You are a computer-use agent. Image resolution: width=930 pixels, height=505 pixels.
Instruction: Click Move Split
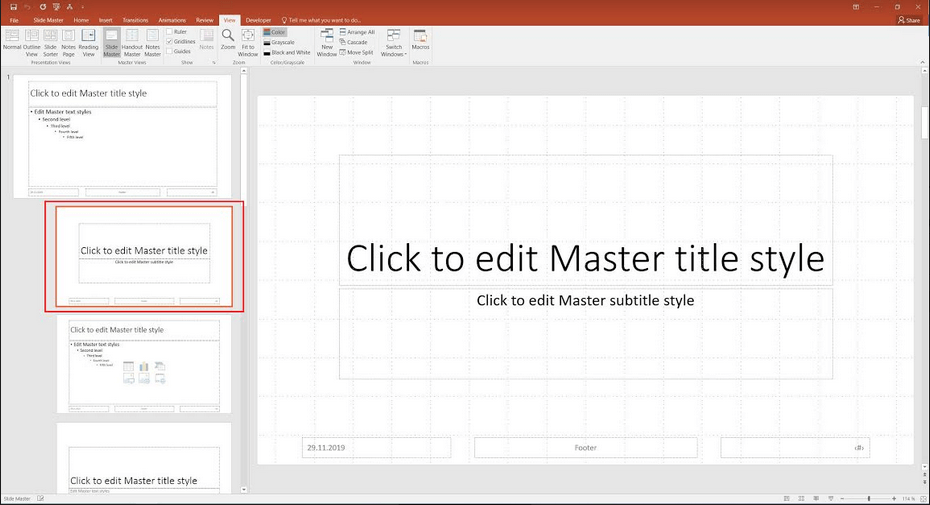point(356,52)
